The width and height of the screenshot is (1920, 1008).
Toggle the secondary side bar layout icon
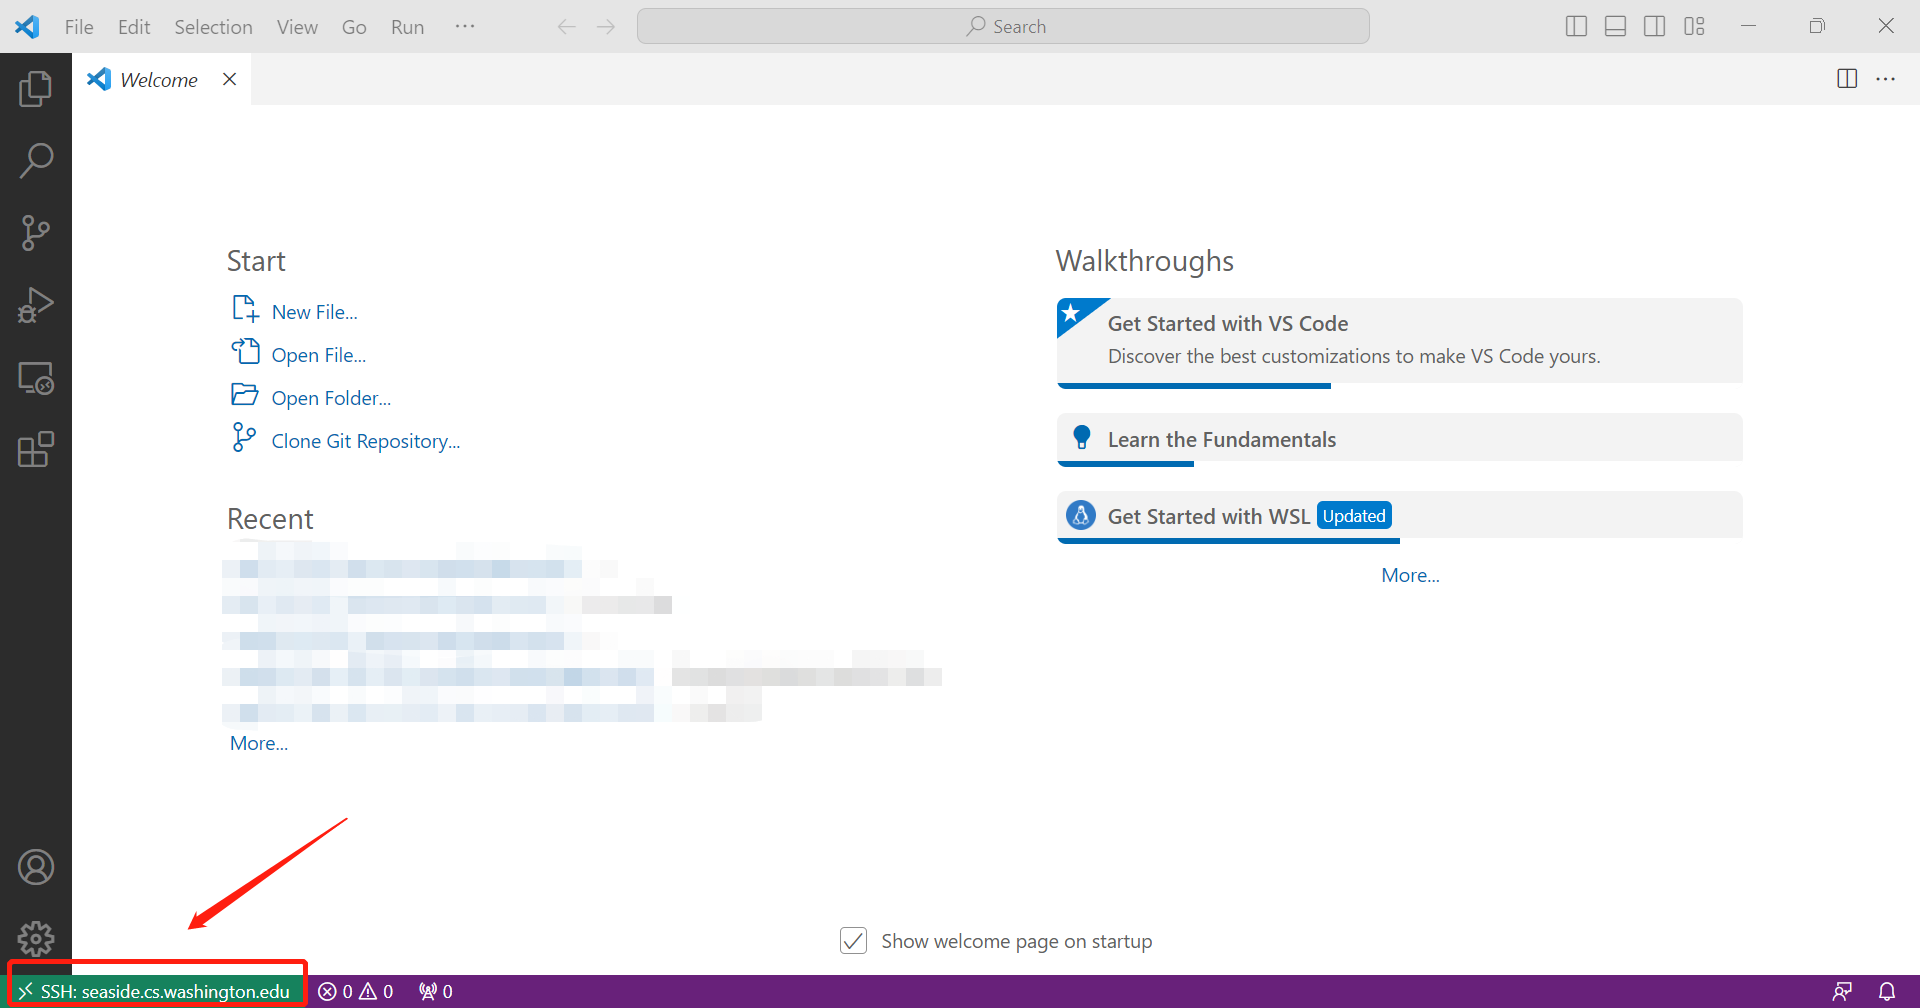point(1655,26)
